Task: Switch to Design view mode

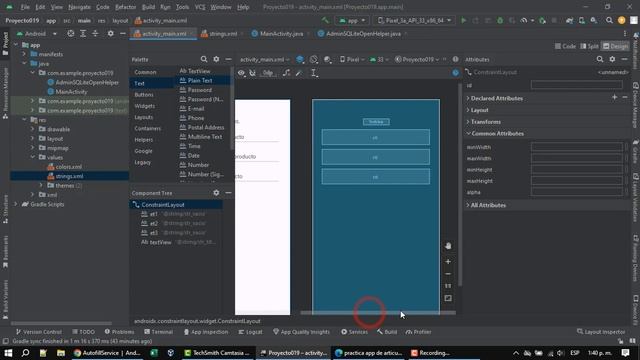Action: coord(616,46)
